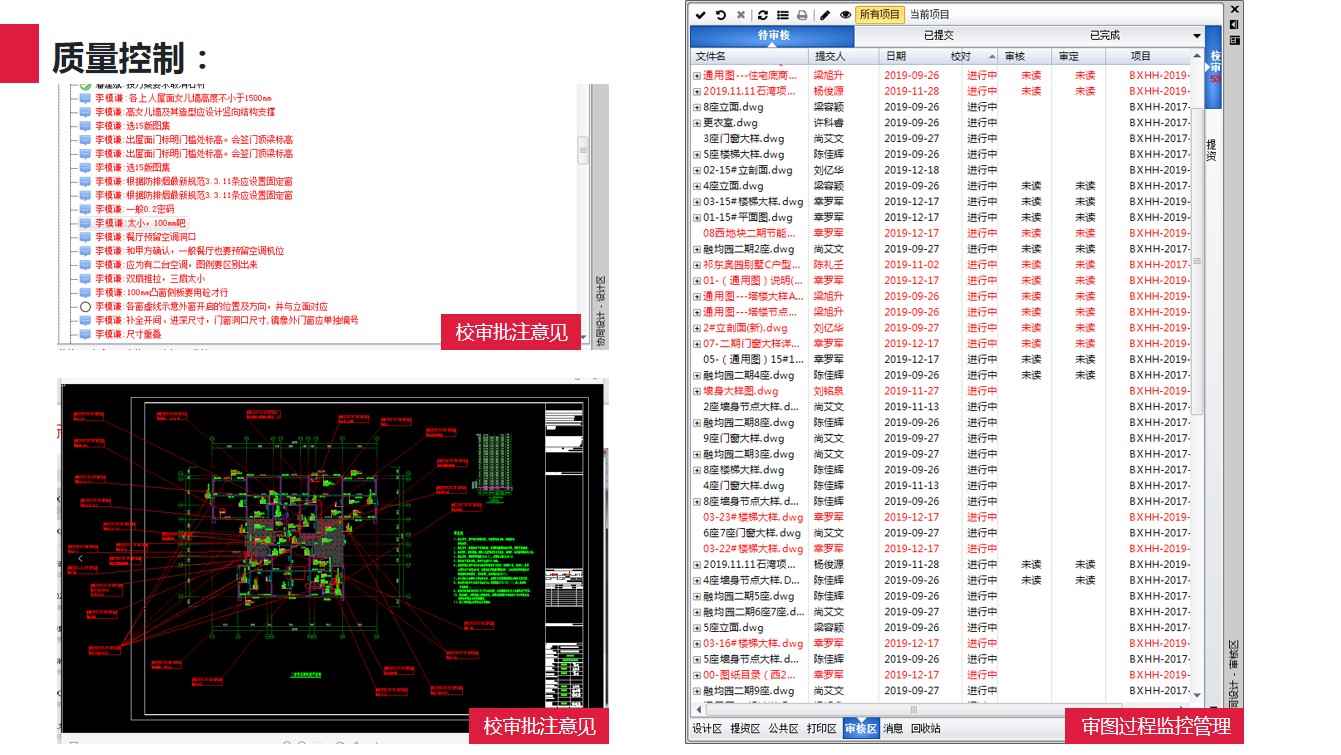
Task: Click comment bubble icon beside 尺寸重叠
Action: click(85, 335)
